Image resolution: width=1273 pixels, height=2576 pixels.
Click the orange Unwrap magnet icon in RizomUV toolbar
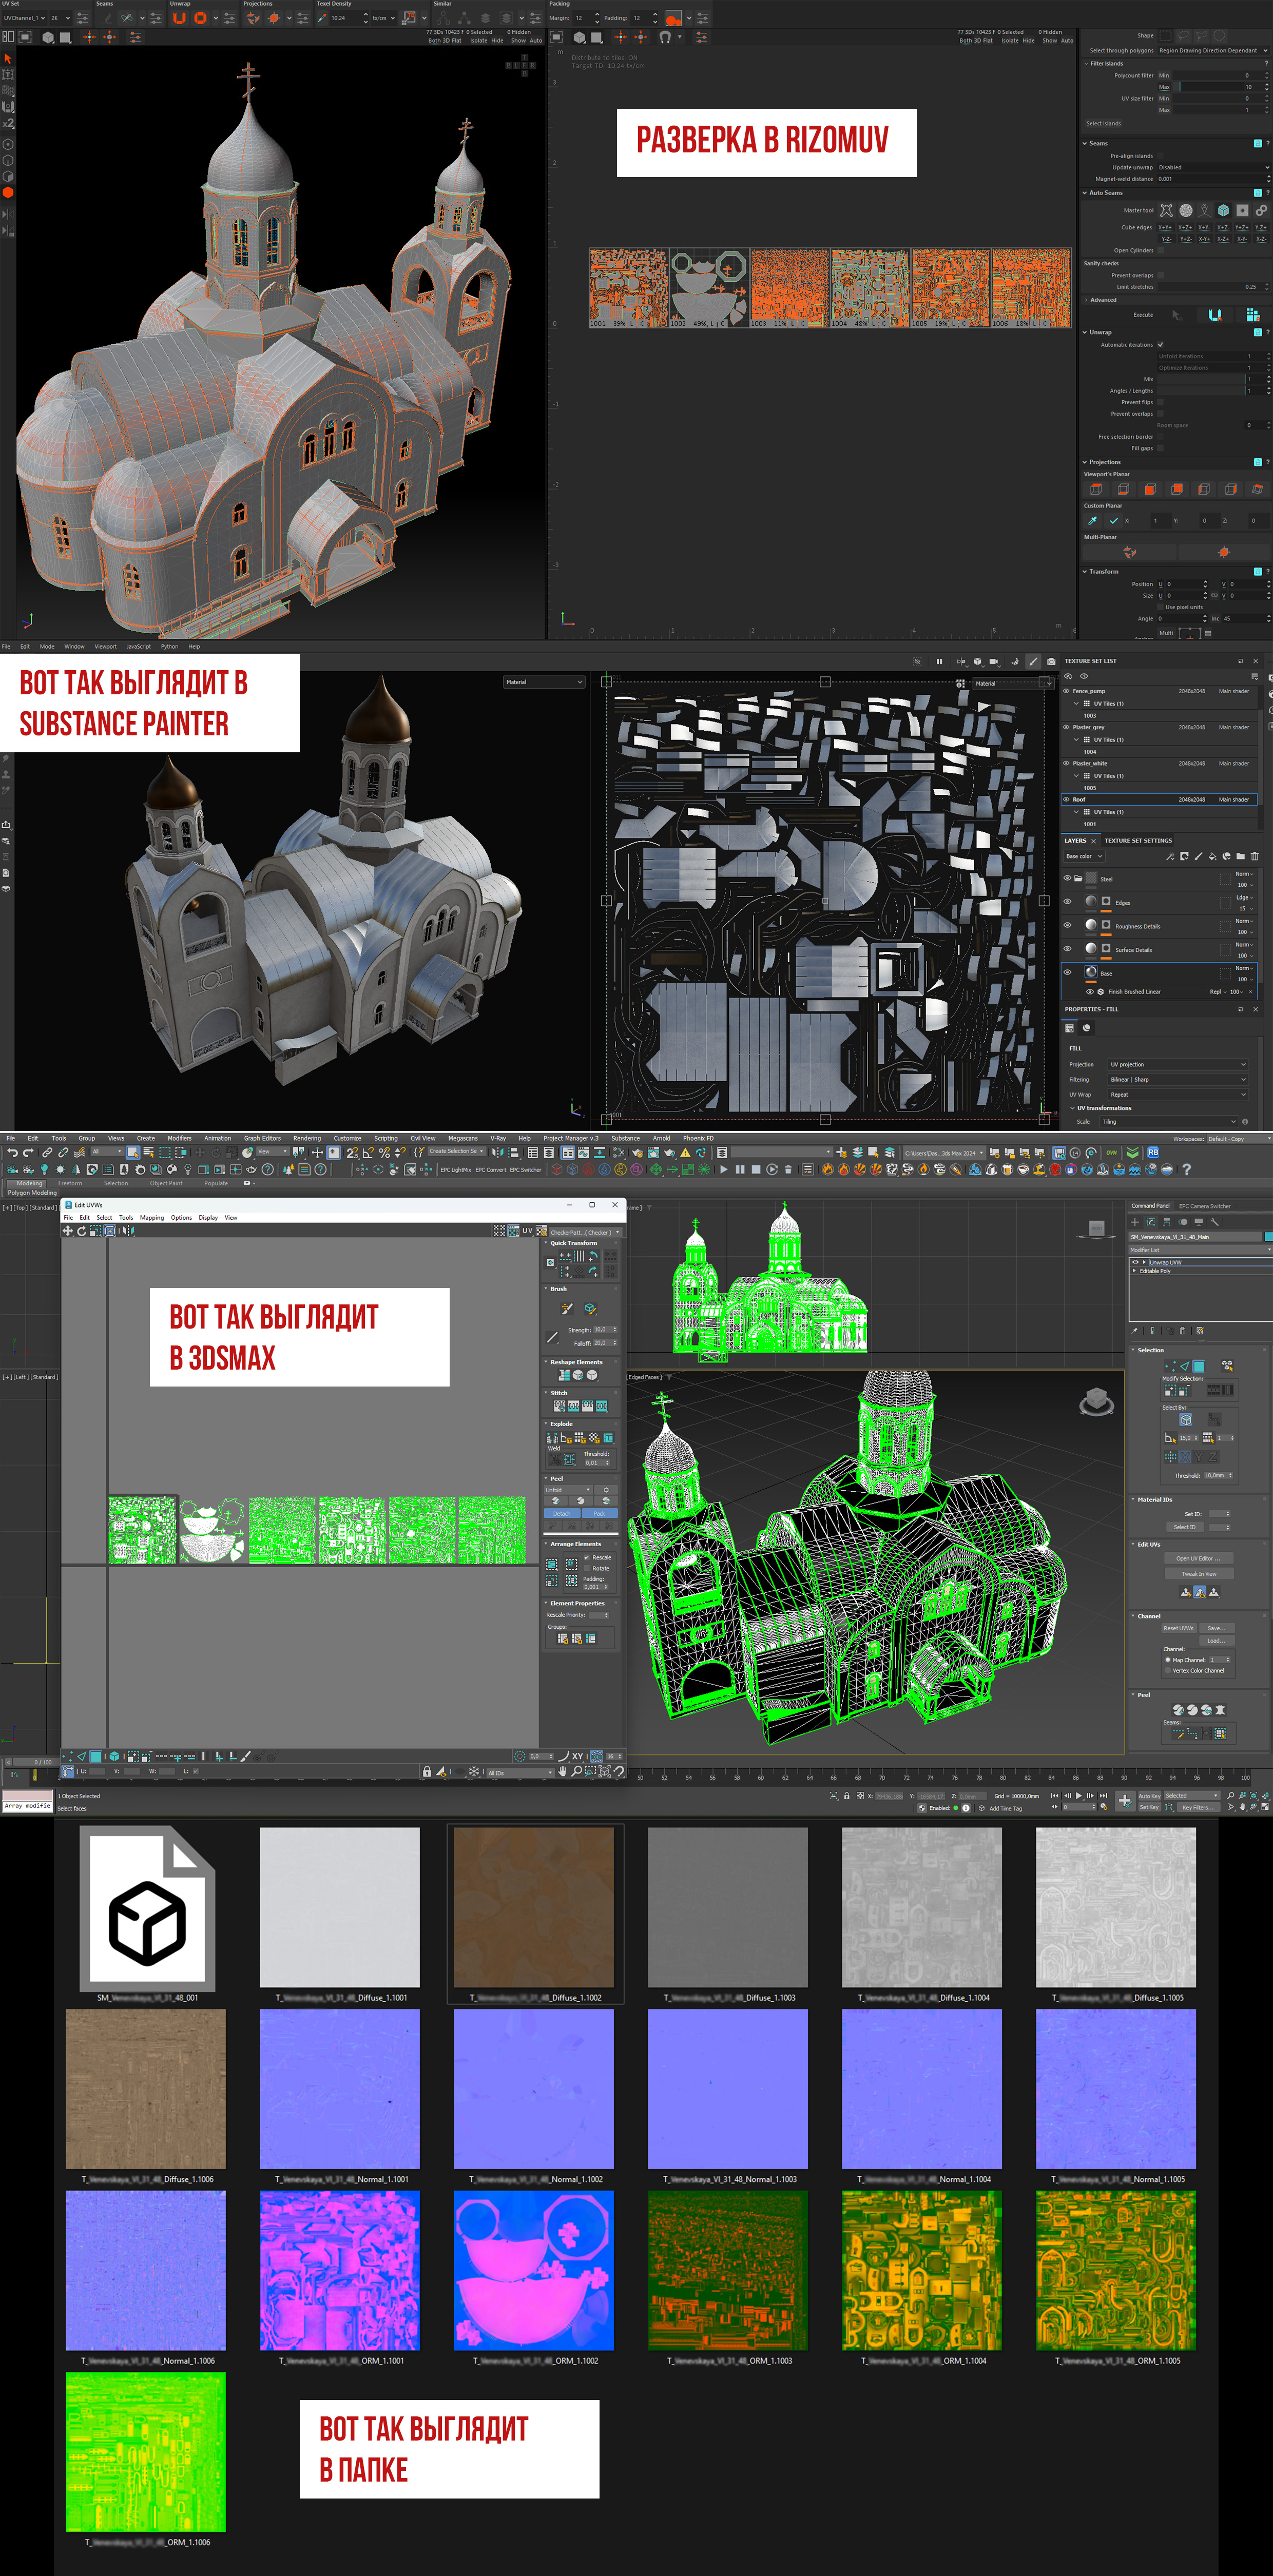point(180,18)
